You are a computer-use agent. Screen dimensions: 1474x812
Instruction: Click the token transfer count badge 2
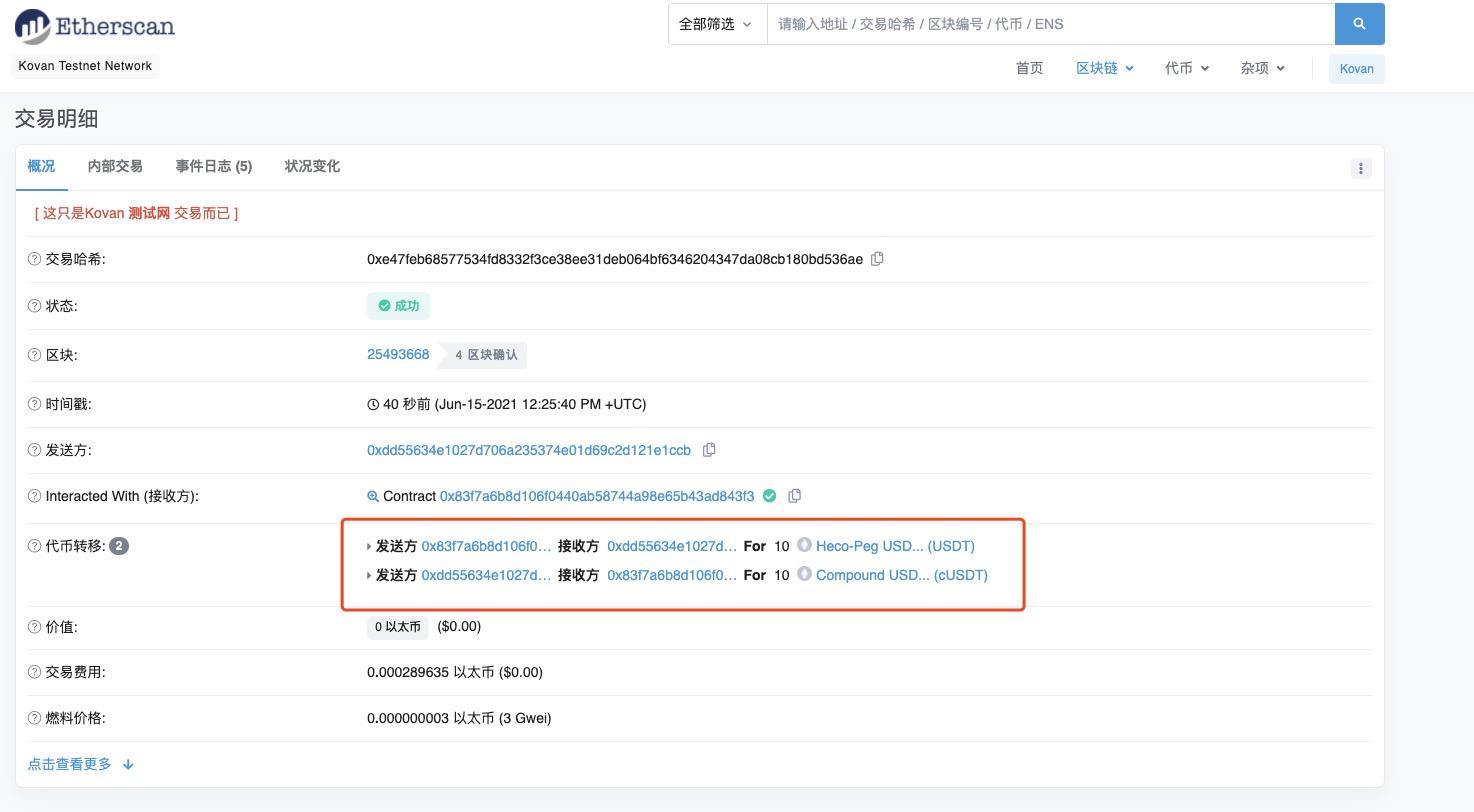(119, 546)
